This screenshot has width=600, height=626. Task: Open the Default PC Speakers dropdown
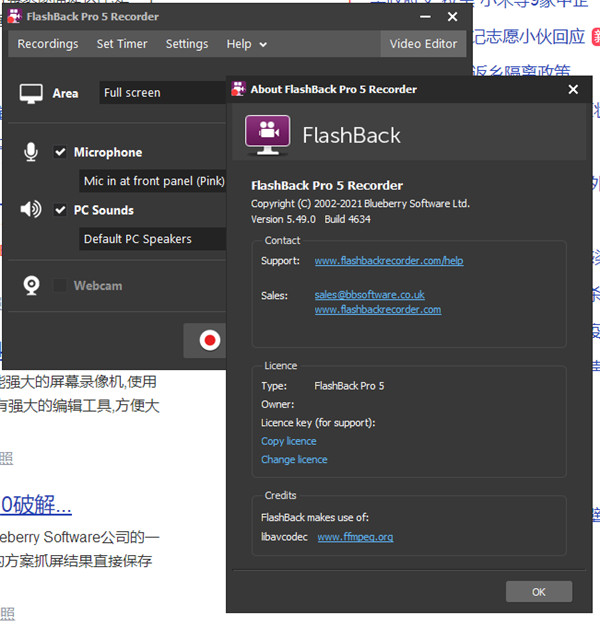pos(153,239)
